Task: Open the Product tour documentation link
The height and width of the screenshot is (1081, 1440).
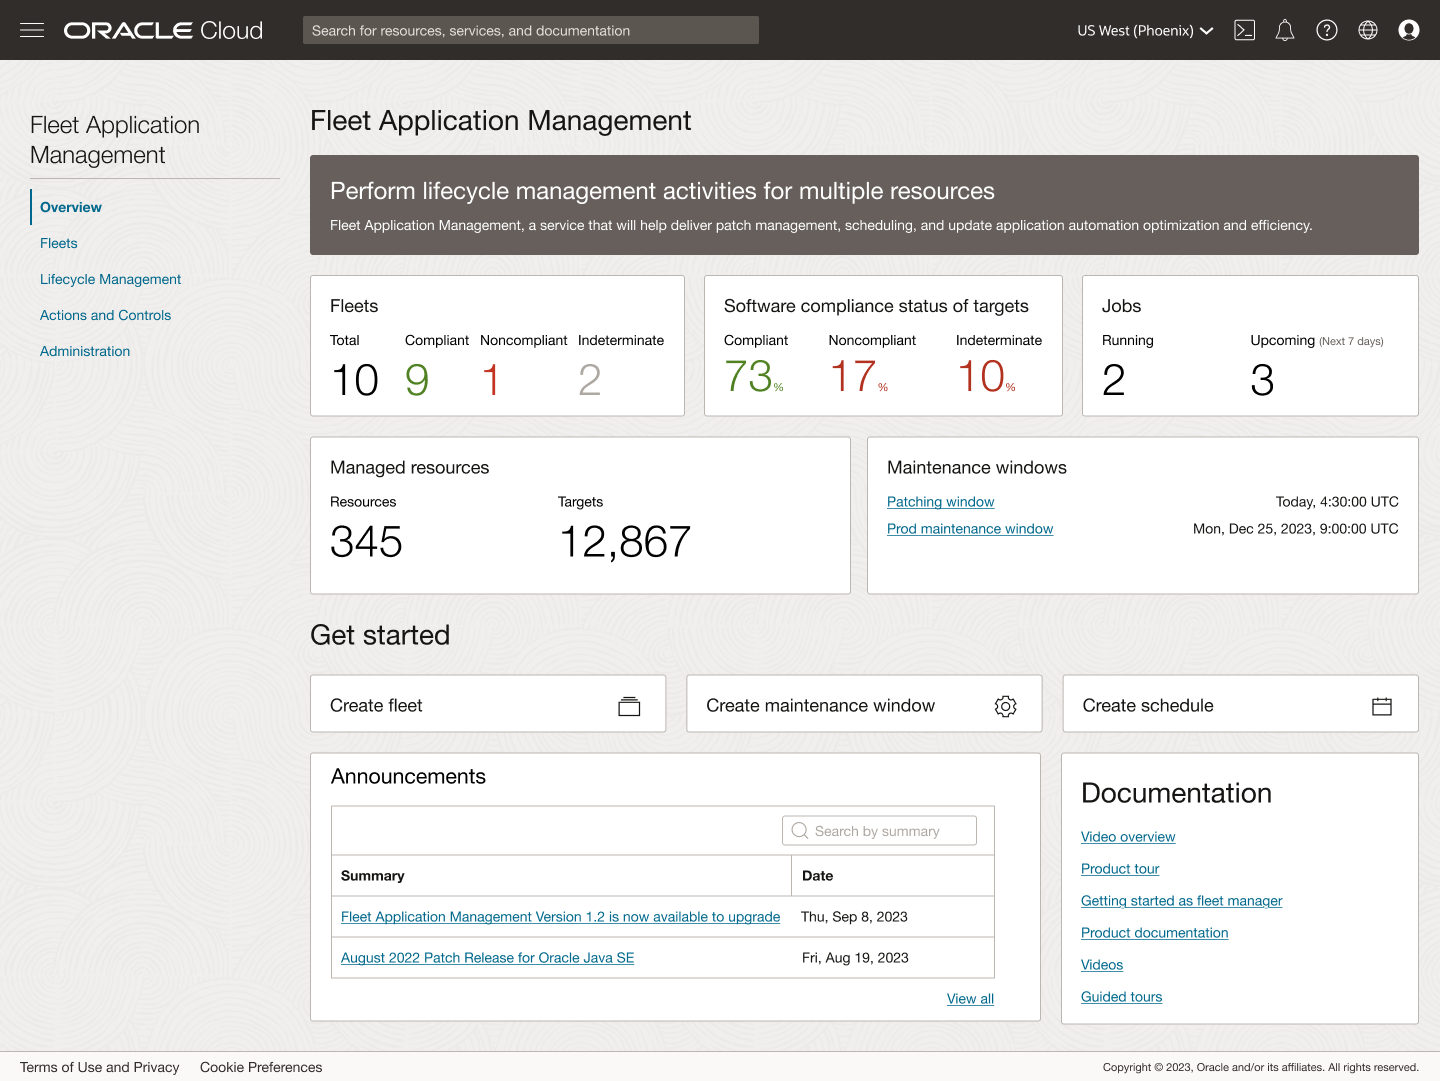Action: (x=1119, y=868)
